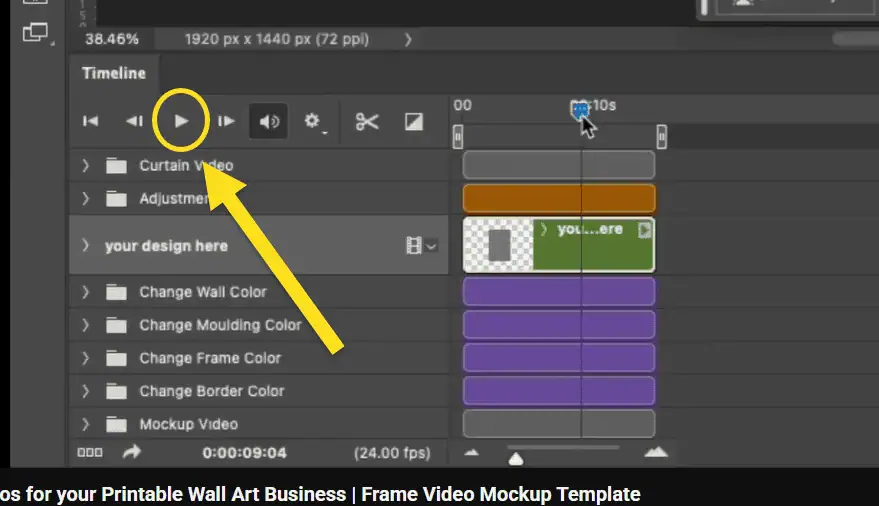Screen dimensions: 879x506
Task: Open timeline playback settings gear
Action: pyautogui.click(x=314, y=121)
